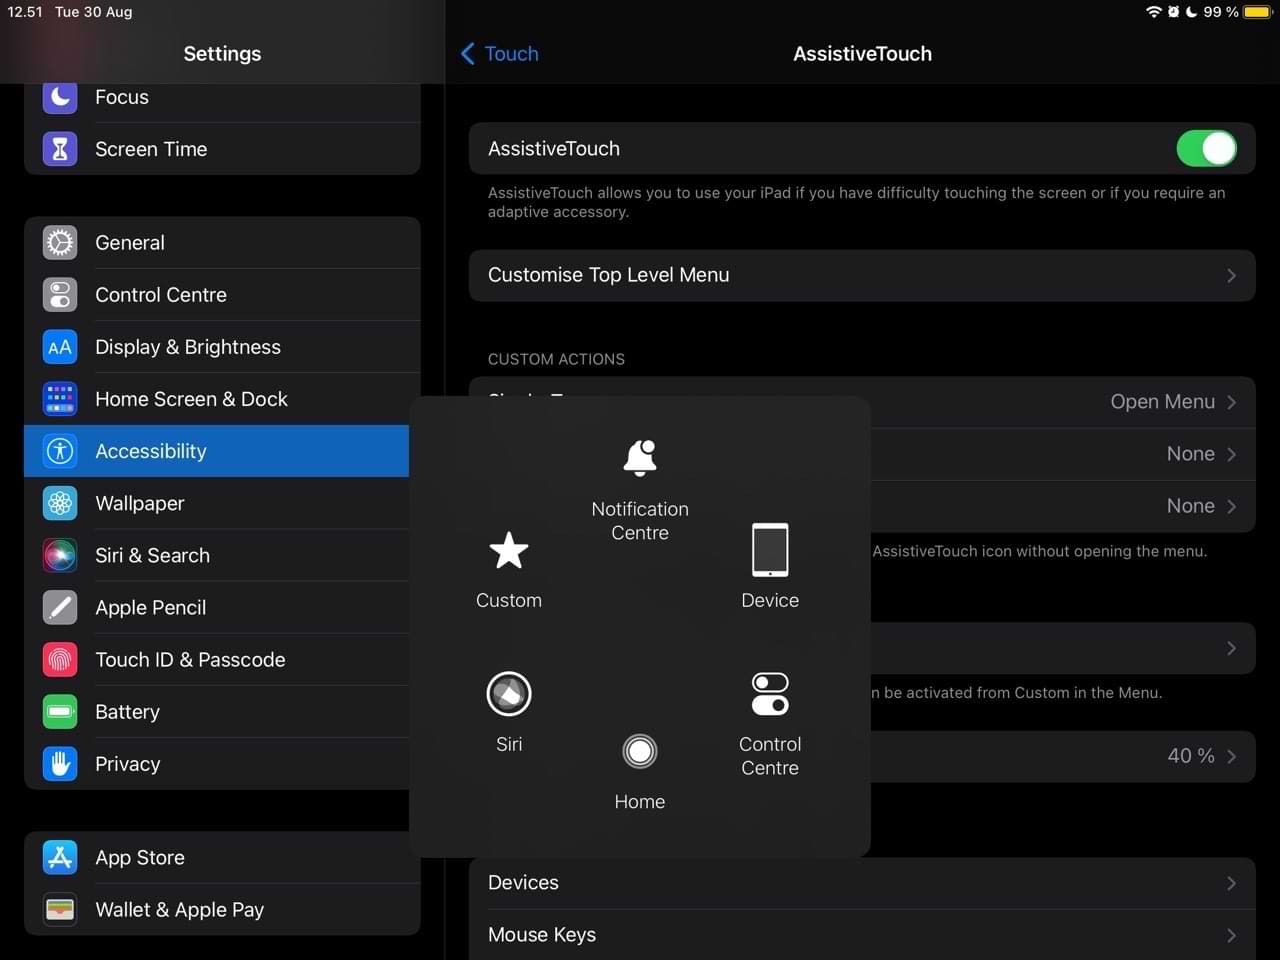Tap the 12.51 clock in status bar
This screenshot has height=960, width=1280.
25,12
